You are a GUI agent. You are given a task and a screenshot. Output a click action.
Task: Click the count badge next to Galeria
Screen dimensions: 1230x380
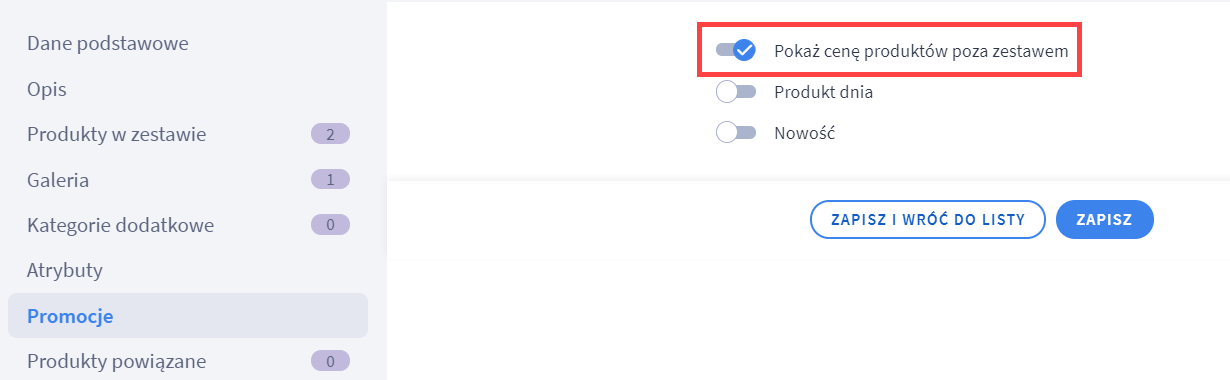click(x=330, y=180)
